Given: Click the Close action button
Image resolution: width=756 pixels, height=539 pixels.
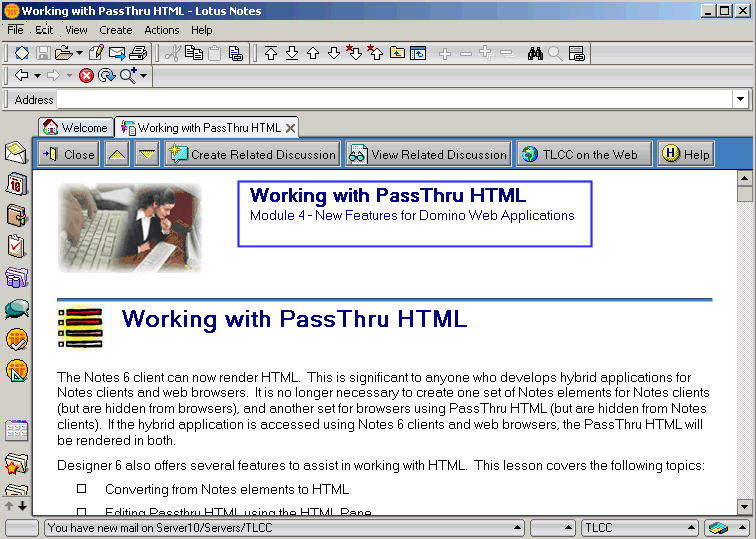Looking at the screenshot, I should coord(69,154).
